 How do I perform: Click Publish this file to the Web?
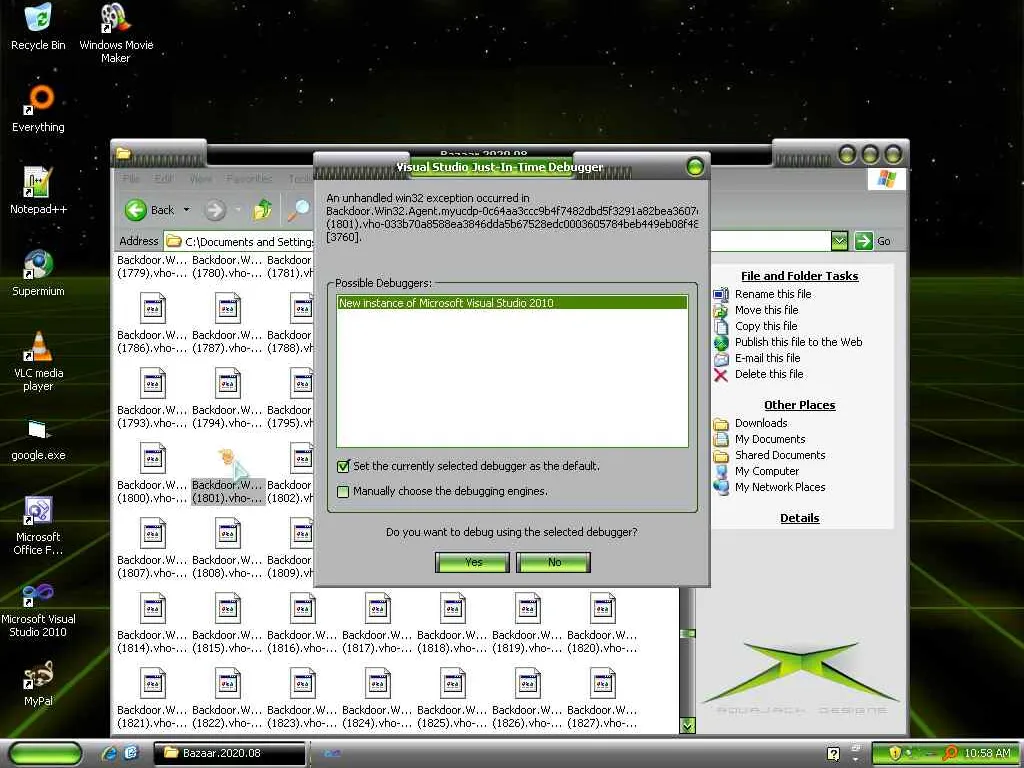click(x=798, y=342)
